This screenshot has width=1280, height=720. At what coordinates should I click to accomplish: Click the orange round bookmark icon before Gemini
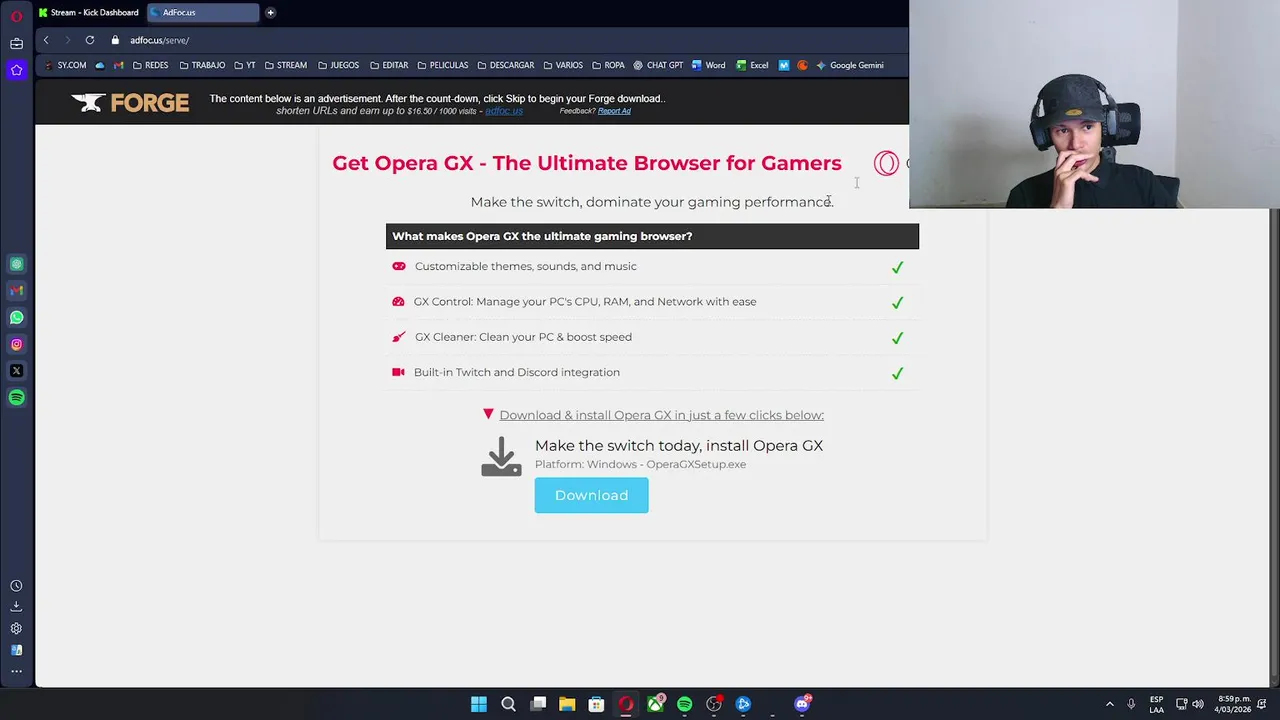[x=802, y=65]
